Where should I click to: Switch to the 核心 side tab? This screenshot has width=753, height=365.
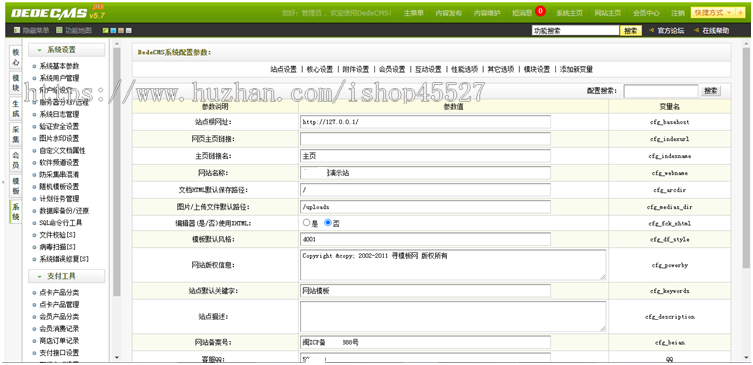tap(16, 57)
